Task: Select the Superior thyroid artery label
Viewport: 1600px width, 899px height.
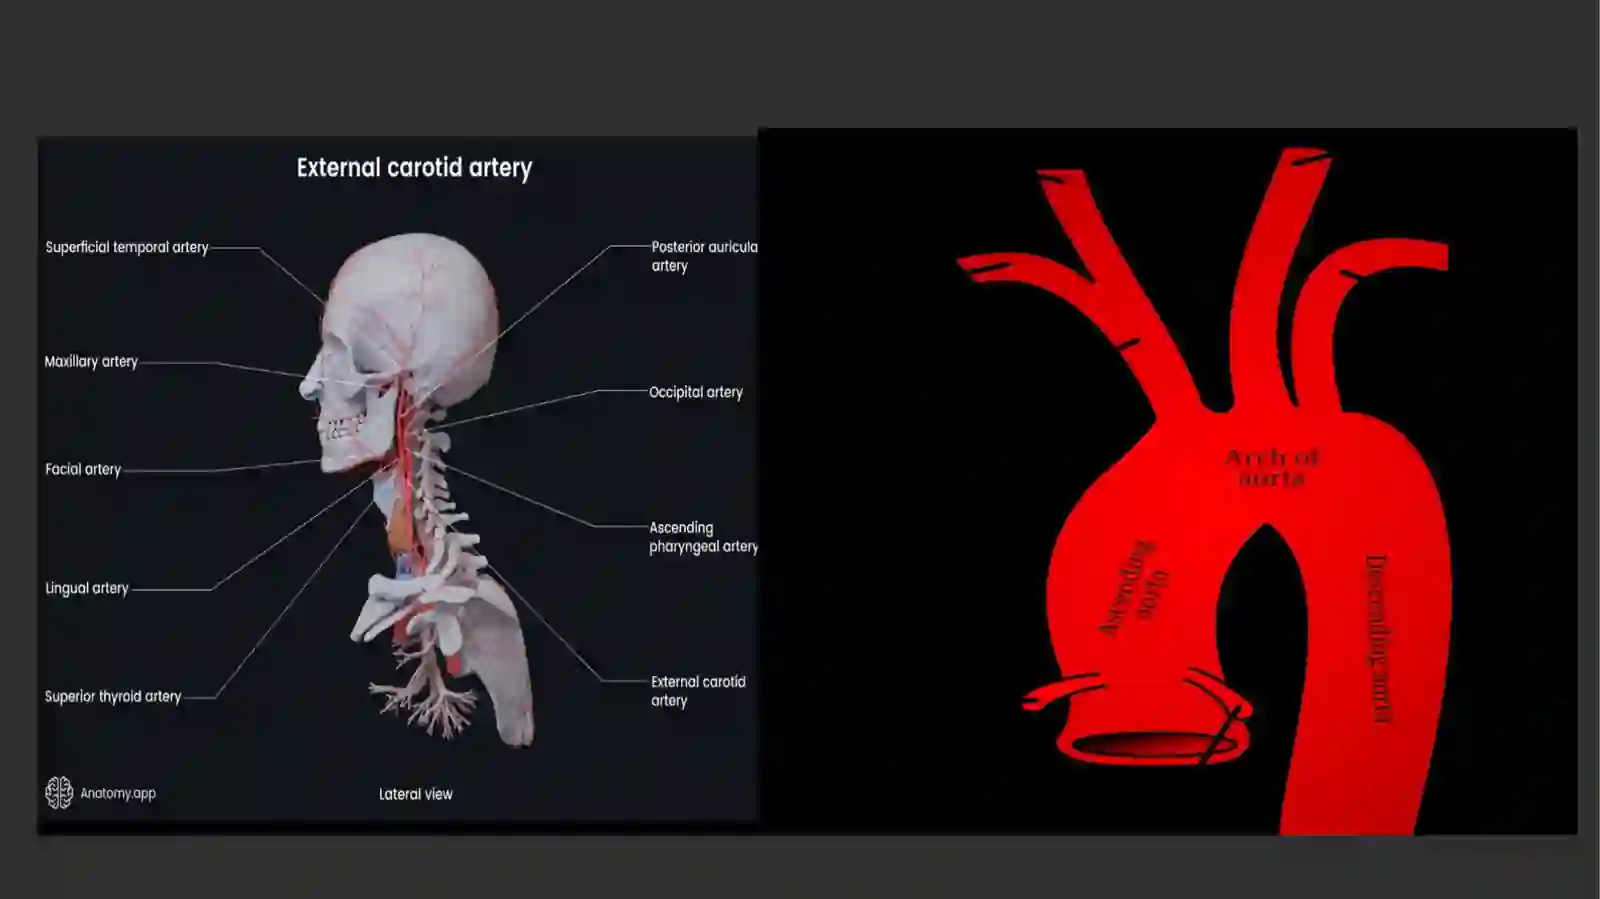Action: (113, 696)
